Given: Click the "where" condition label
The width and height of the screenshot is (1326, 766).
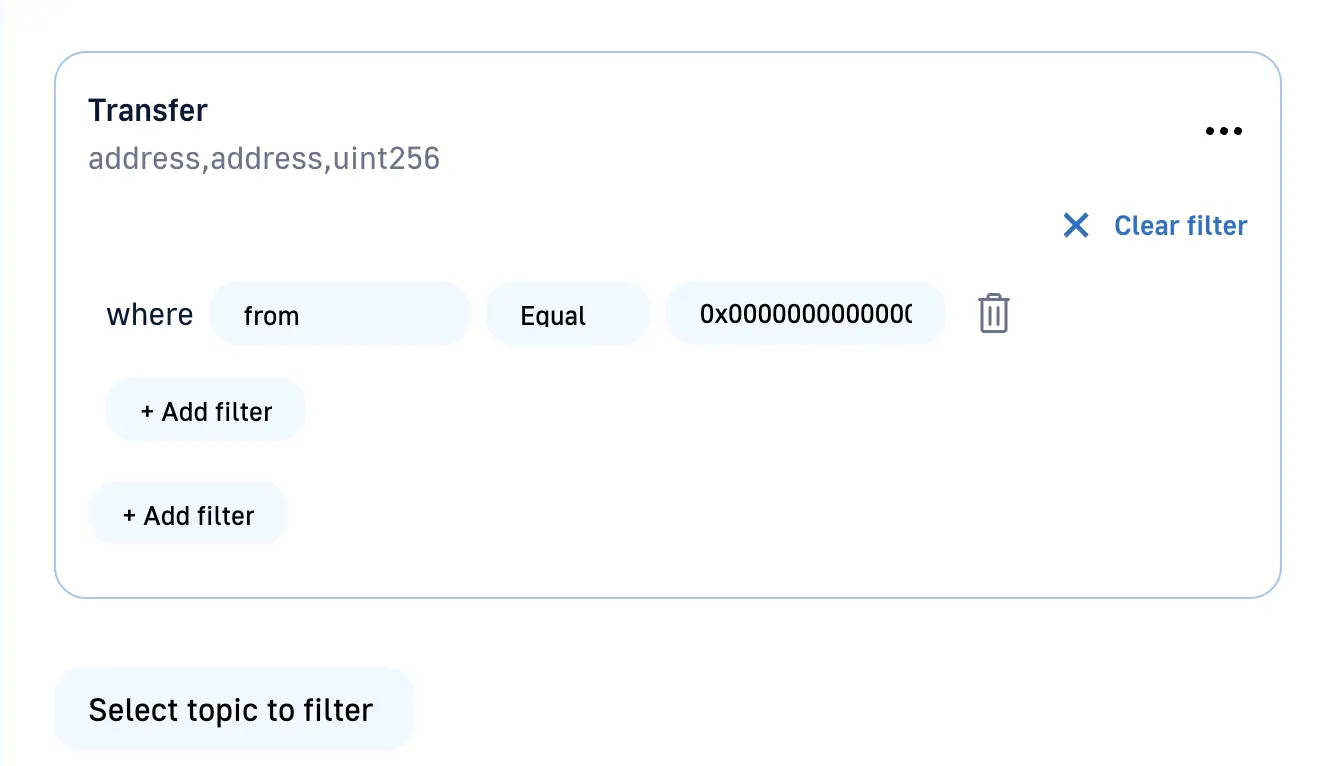Looking at the screenshot, I should pyautogui.click(x=150, y=314).
